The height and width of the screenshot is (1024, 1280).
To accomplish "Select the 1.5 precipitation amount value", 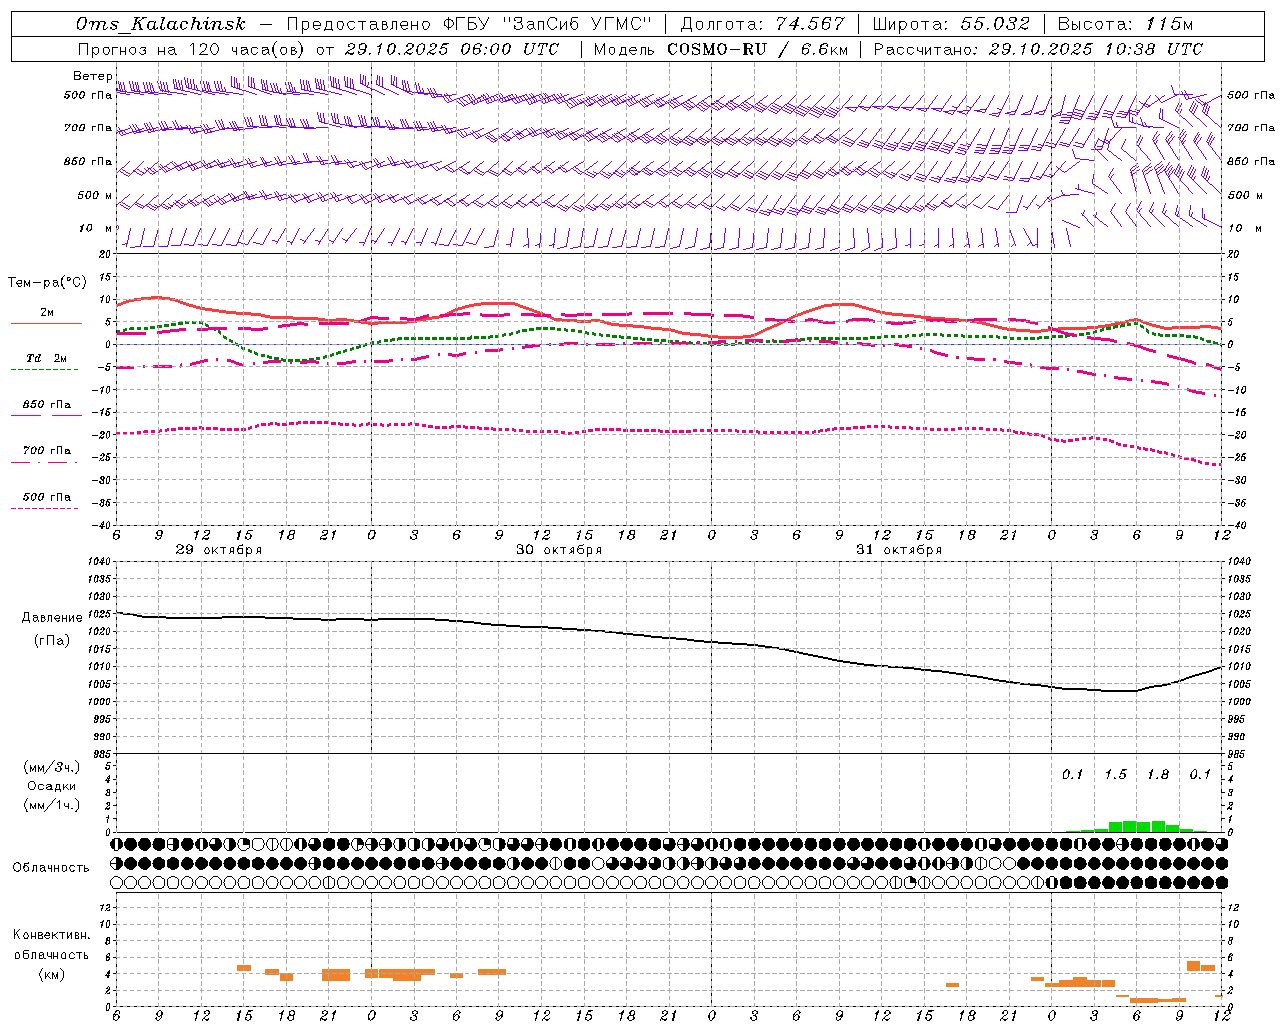I will [x=1115, y=774].
